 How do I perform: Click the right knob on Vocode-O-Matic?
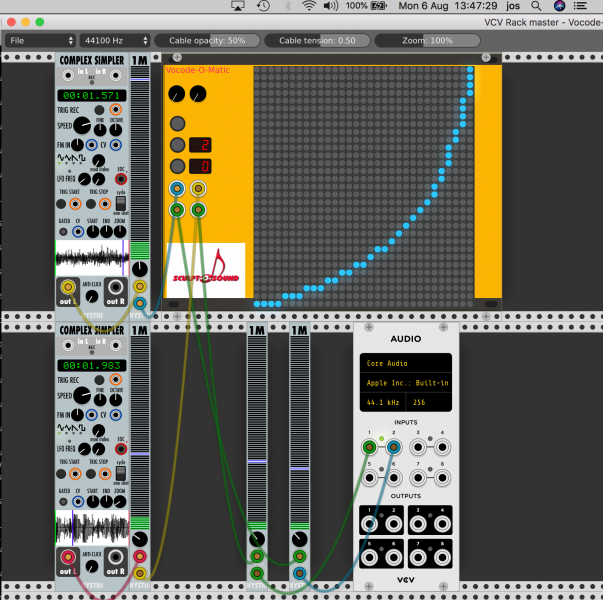click(198, 94)
